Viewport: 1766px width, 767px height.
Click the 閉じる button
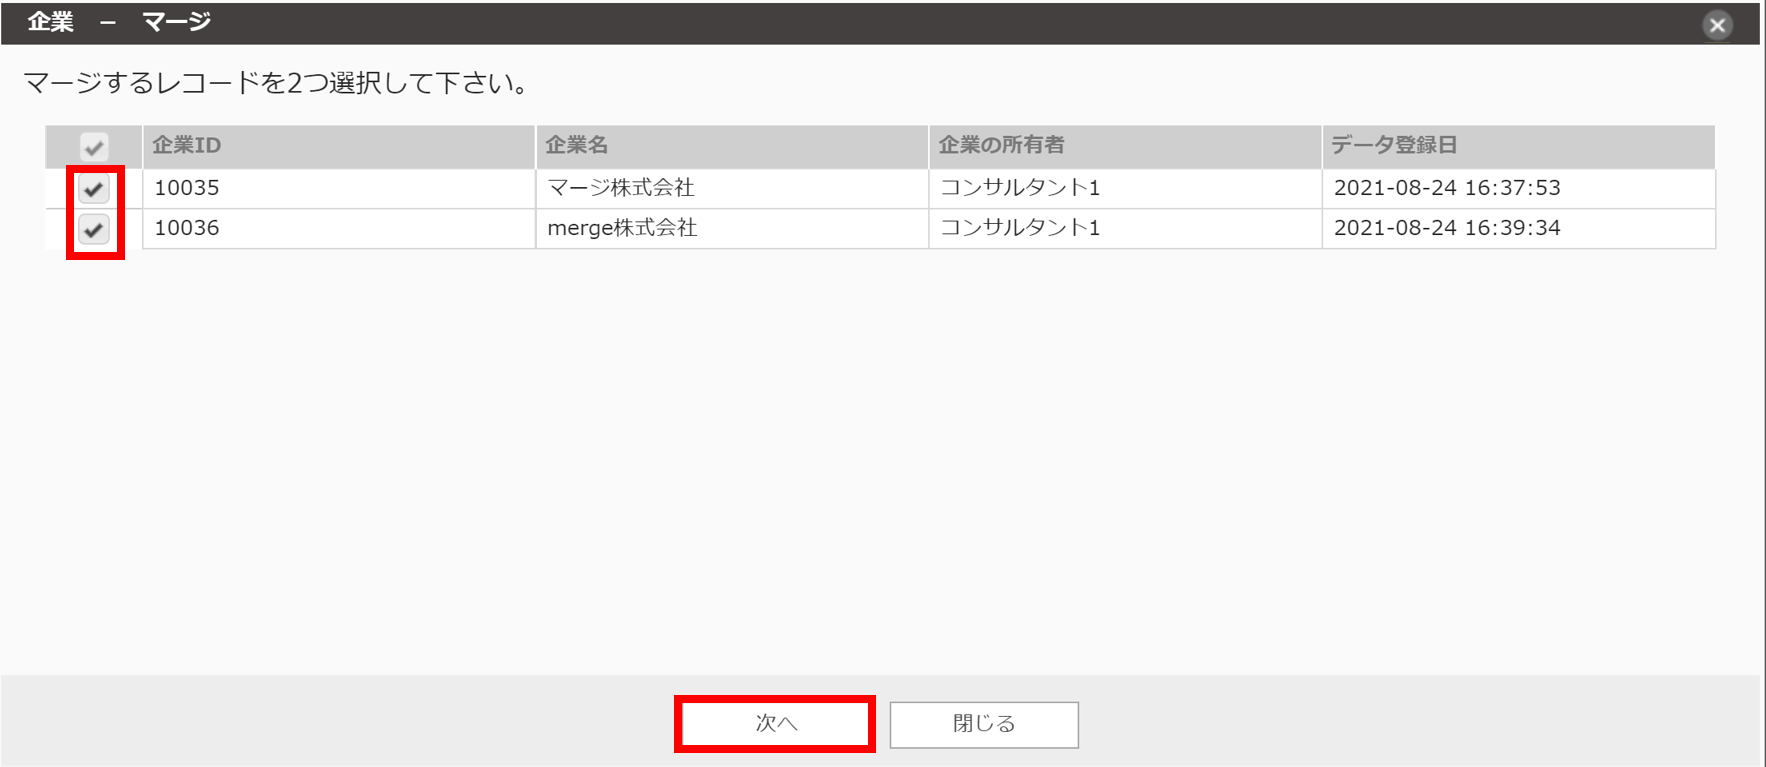click(984, 724)
